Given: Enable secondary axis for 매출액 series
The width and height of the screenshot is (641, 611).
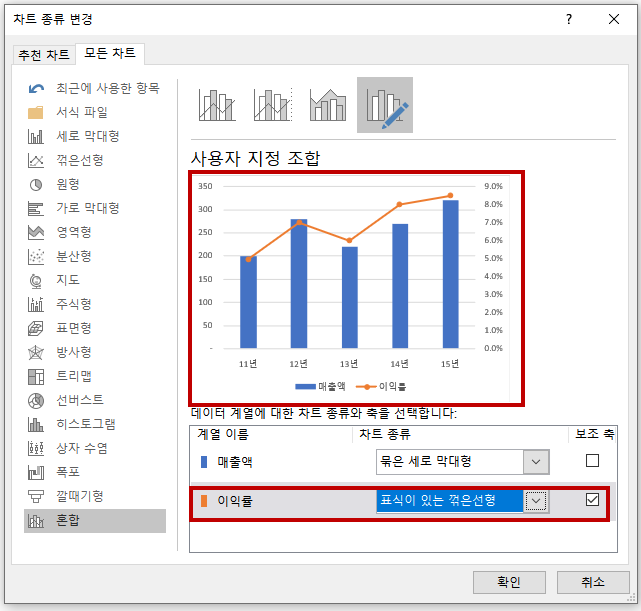Looking at the screenshot, I should click(x=592, y=461).
